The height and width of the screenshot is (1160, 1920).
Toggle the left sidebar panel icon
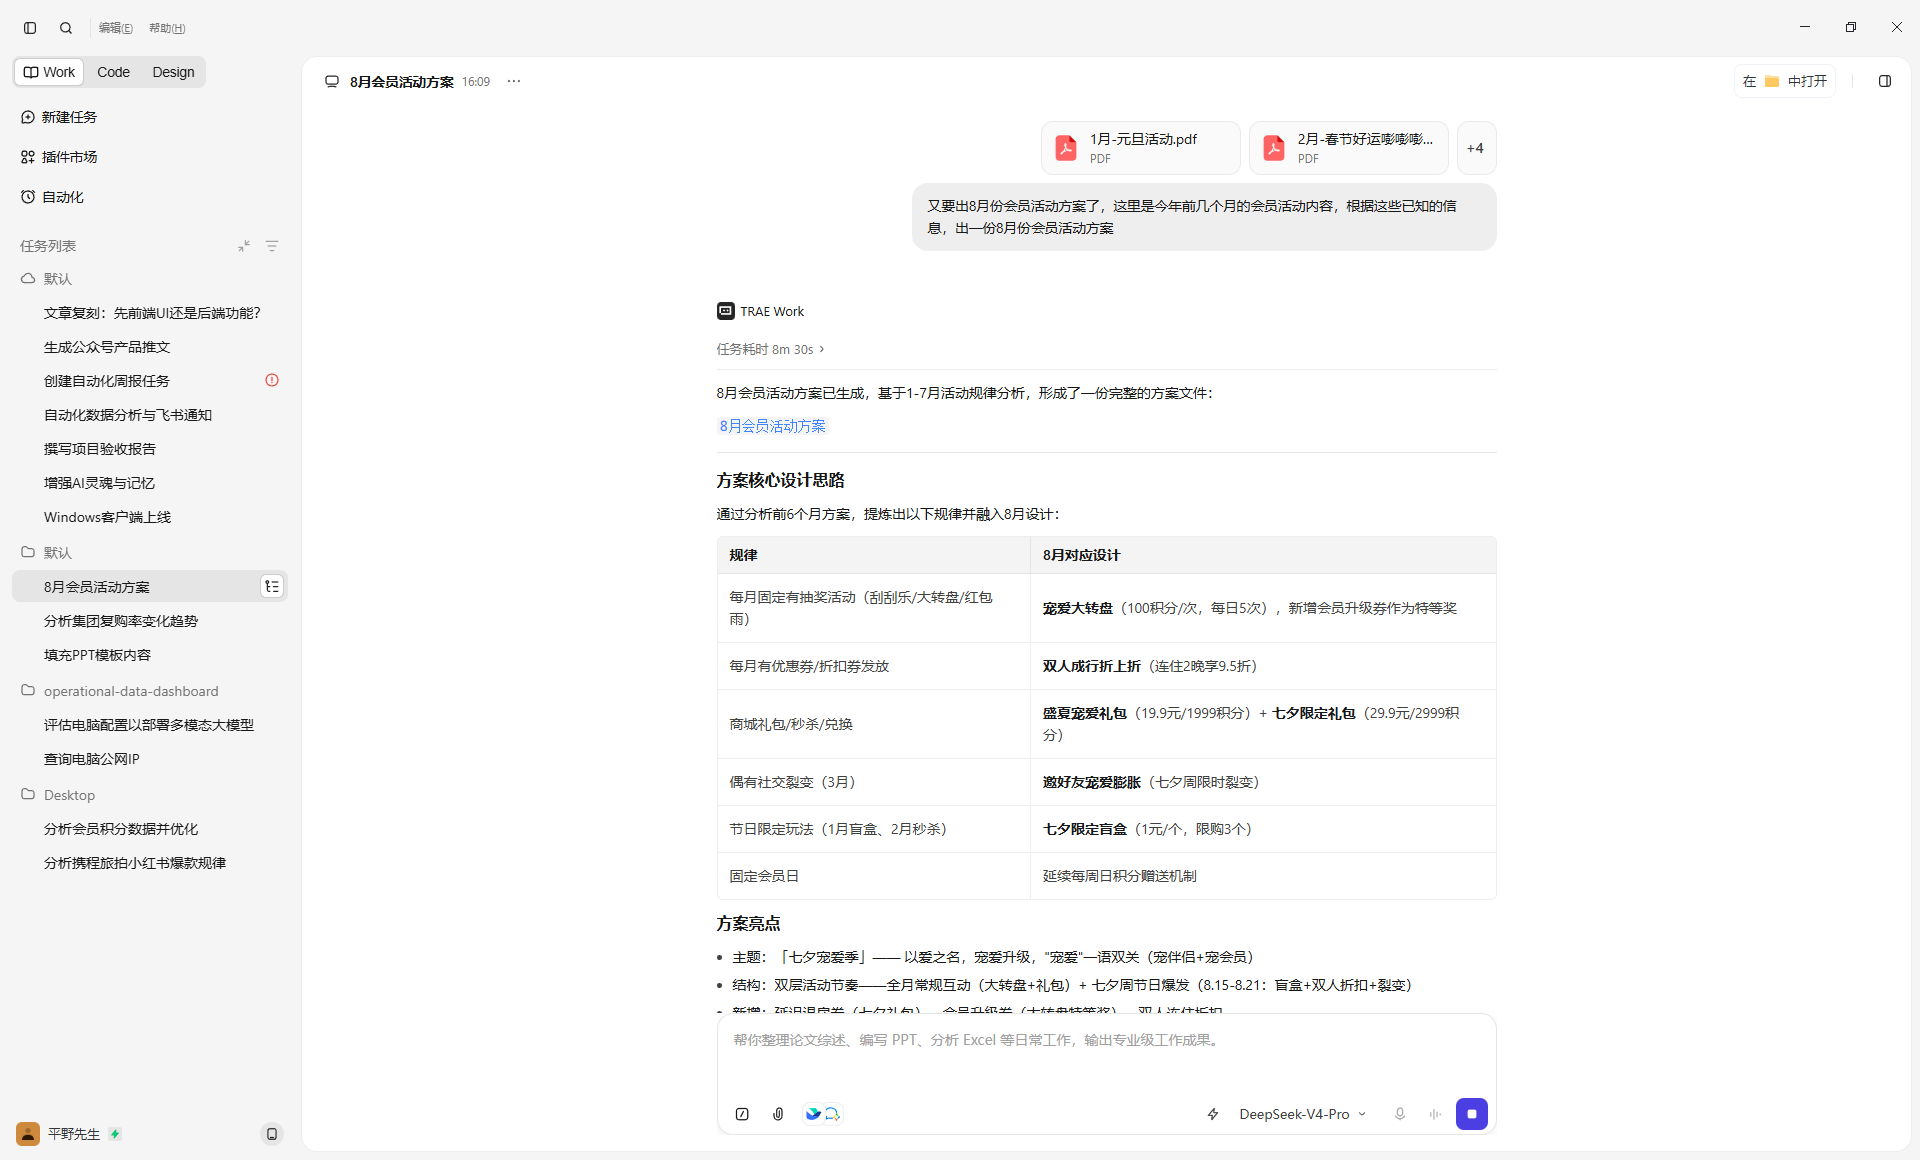(30, 28)
